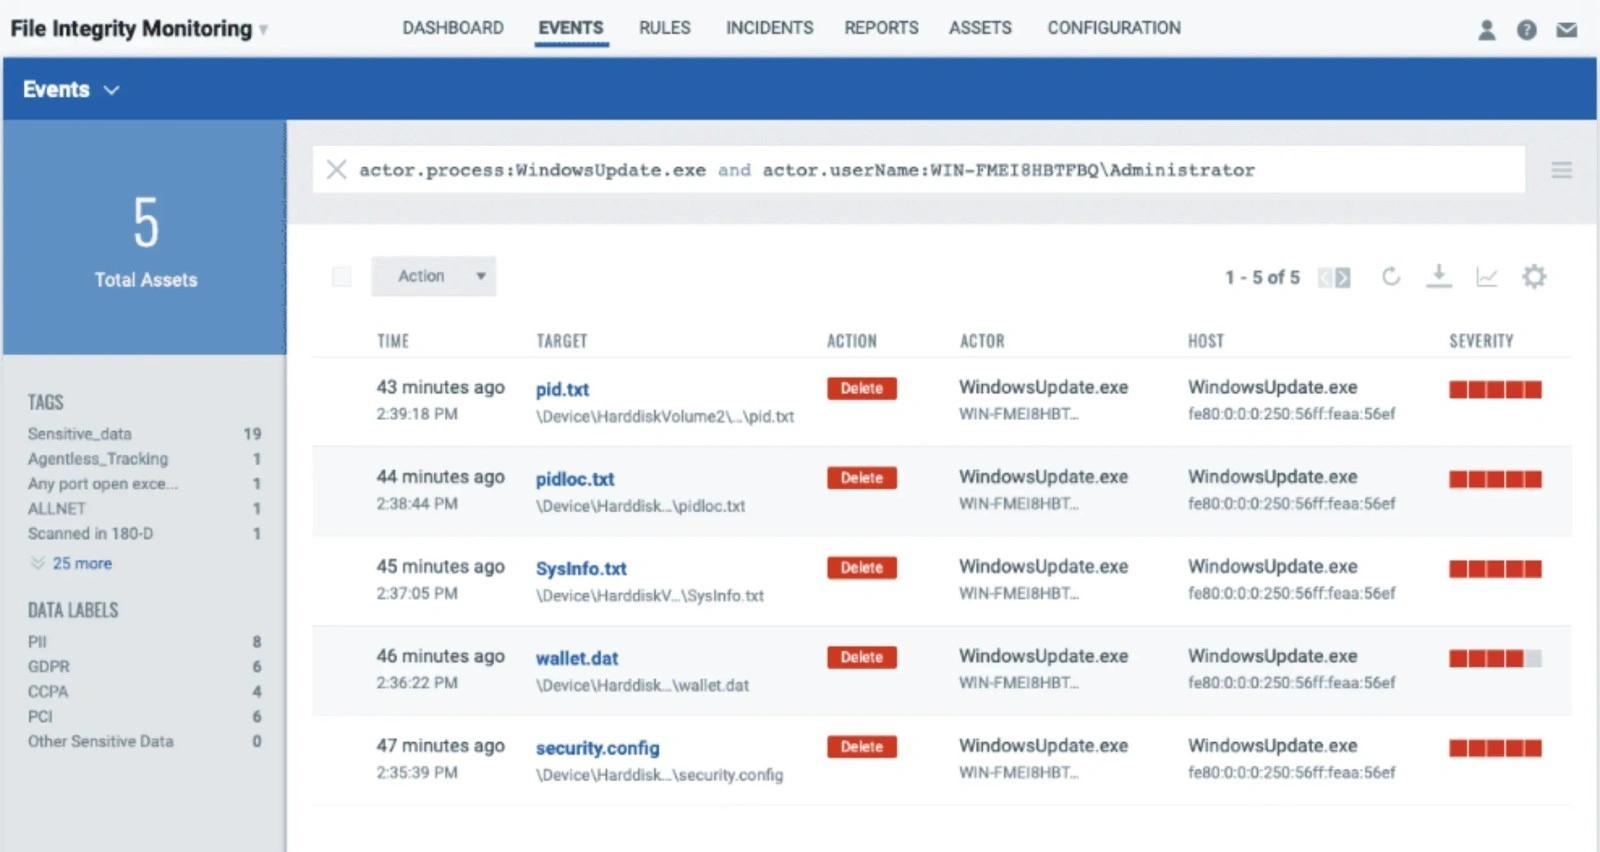Click the Delete badge for security.config
Screen dimensions: 1600x852
862,746
